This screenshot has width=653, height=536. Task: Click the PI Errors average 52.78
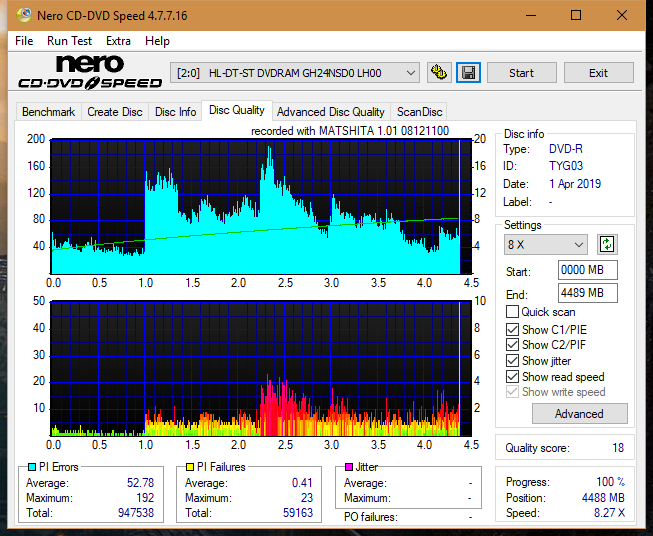point(140,483)
